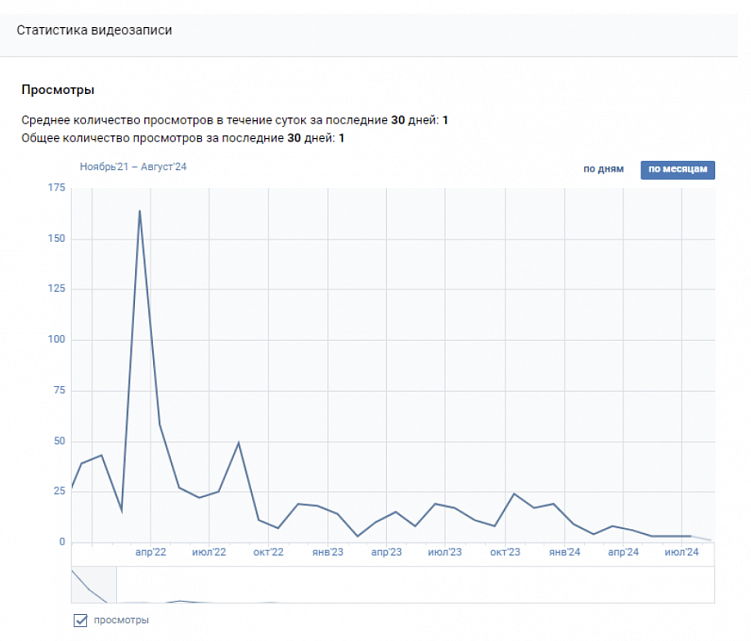Screen dimensions: 751x641
Task: Click the "Просмотры" section heading
Action: pyautogui.click(x=58, y=90)
